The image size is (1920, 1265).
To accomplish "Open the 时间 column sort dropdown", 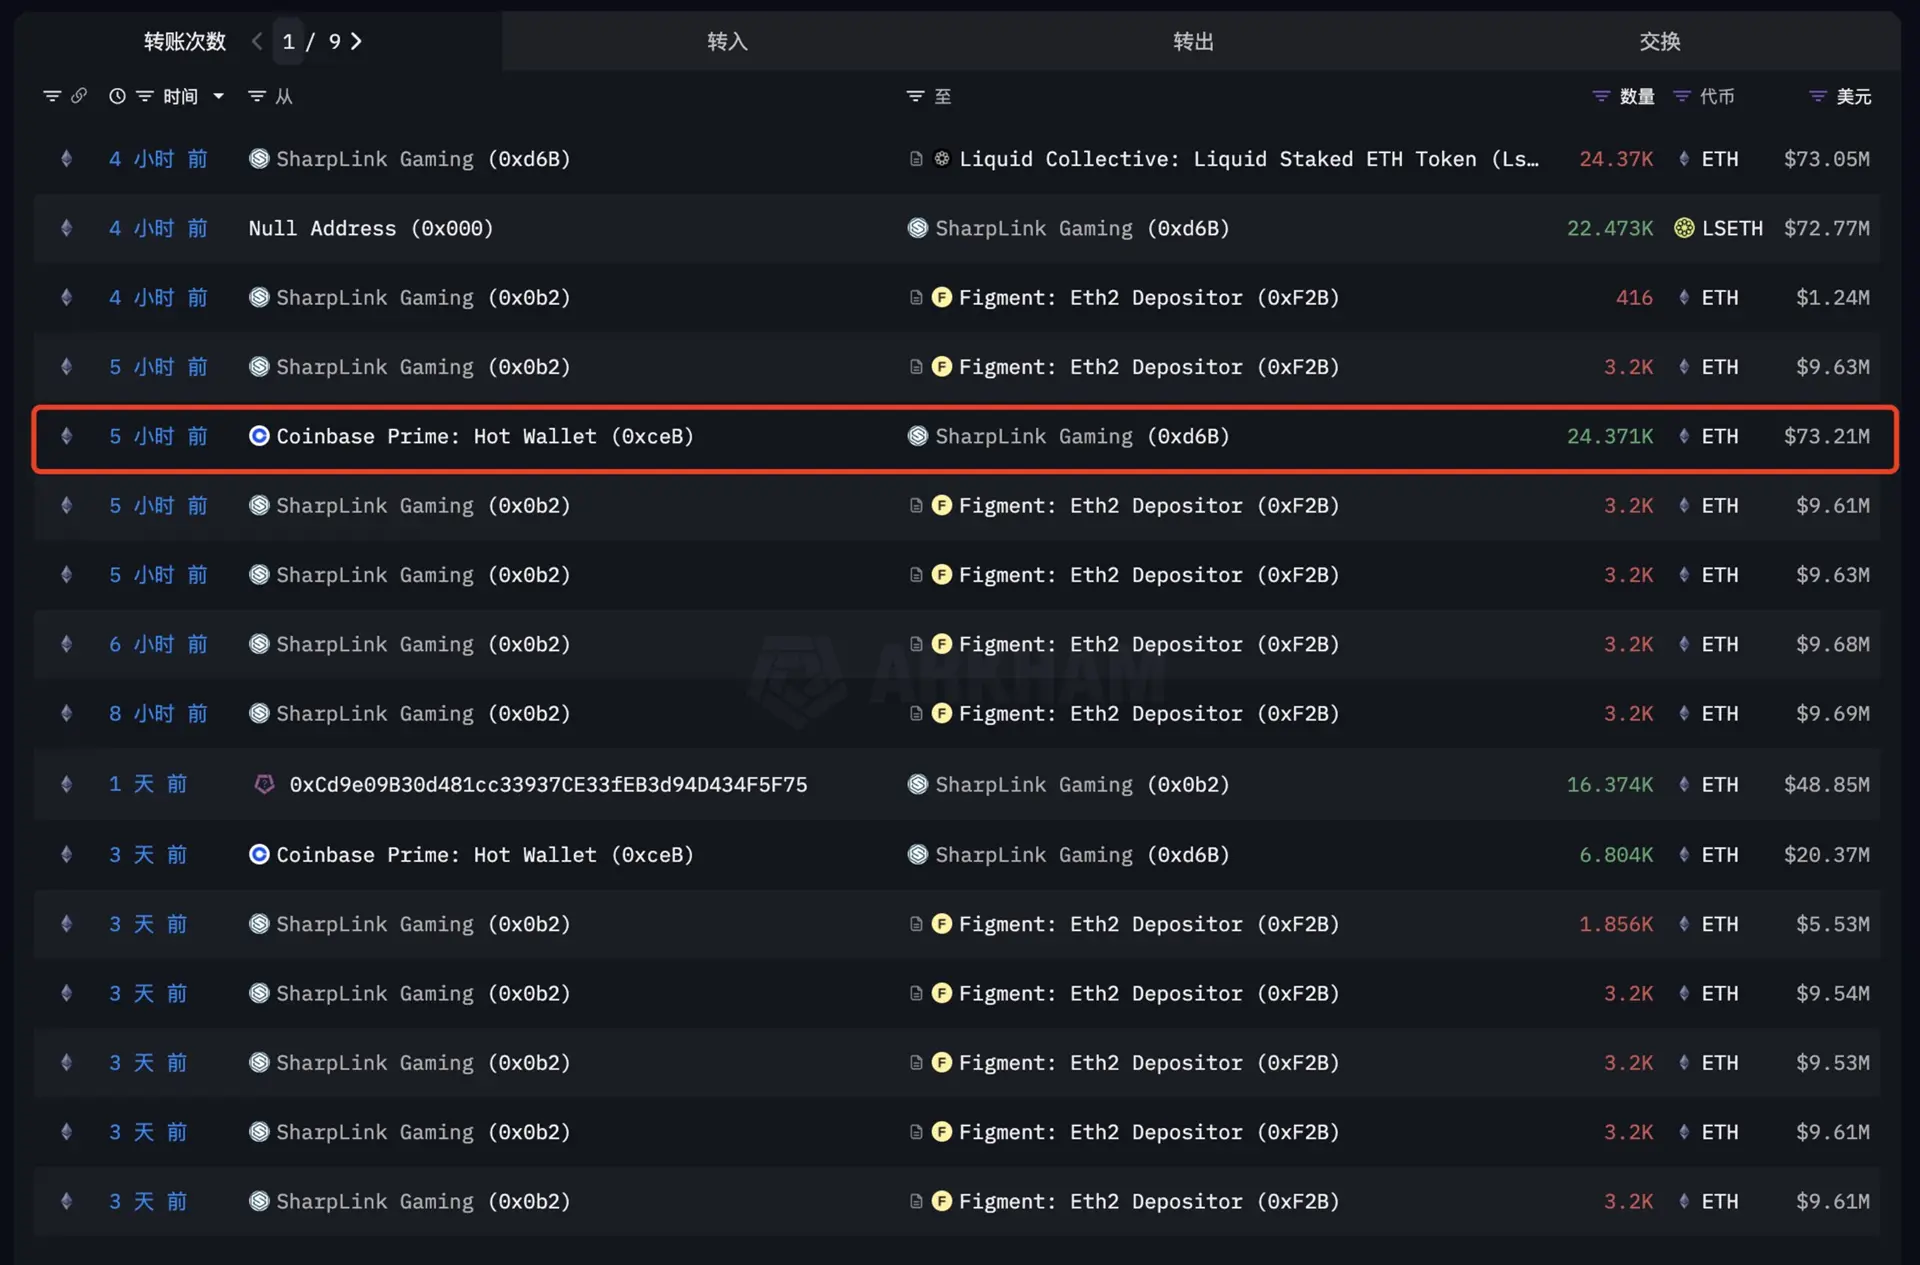I will coord(218,96).
